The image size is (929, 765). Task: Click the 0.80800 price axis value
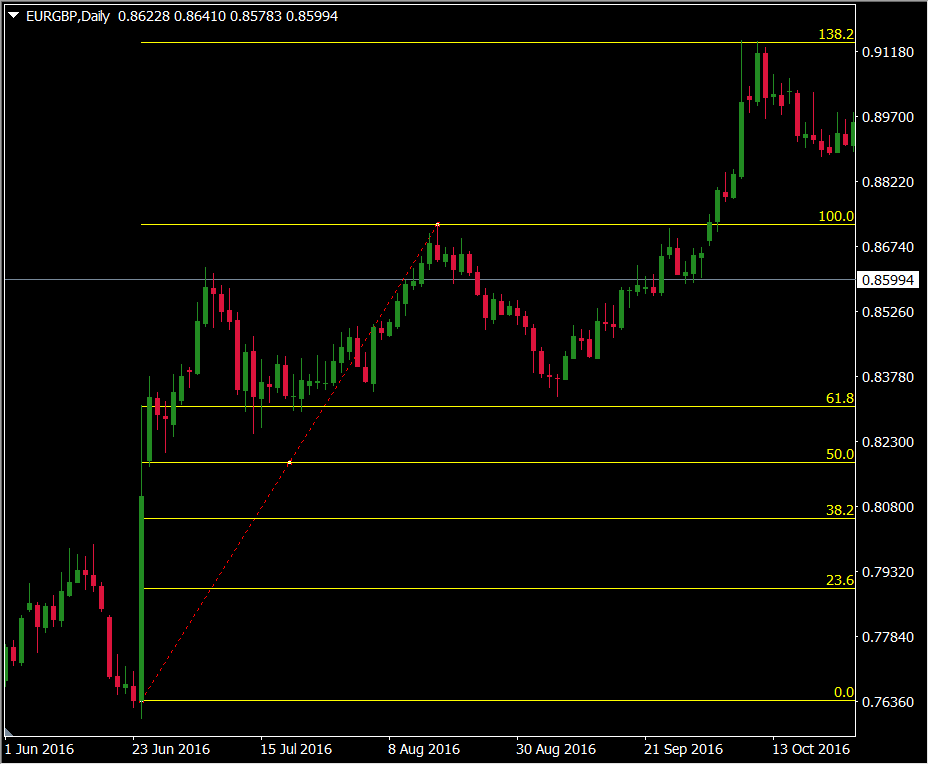click(x=888, y=507)
